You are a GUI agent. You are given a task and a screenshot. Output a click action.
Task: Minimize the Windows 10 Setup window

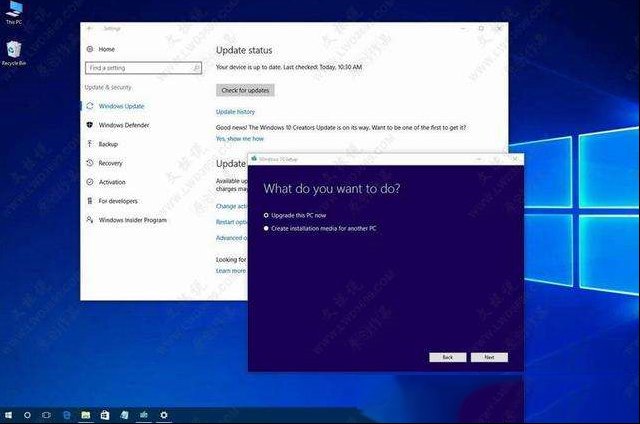click(479, 159)
